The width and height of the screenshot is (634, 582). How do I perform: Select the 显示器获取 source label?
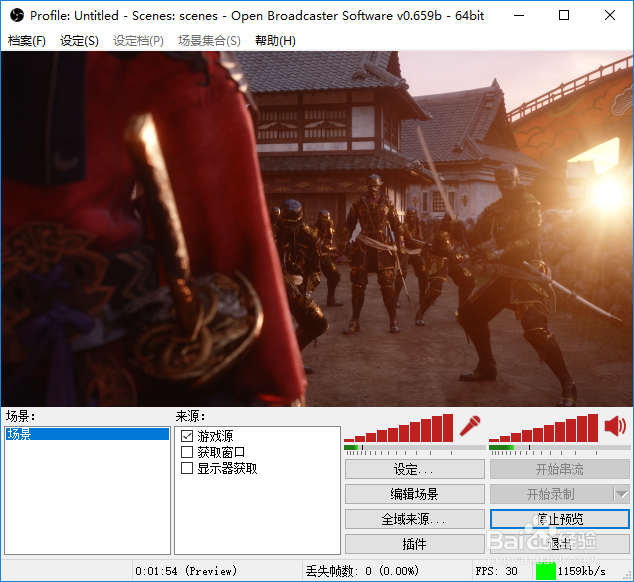click(x=227, y=468)
